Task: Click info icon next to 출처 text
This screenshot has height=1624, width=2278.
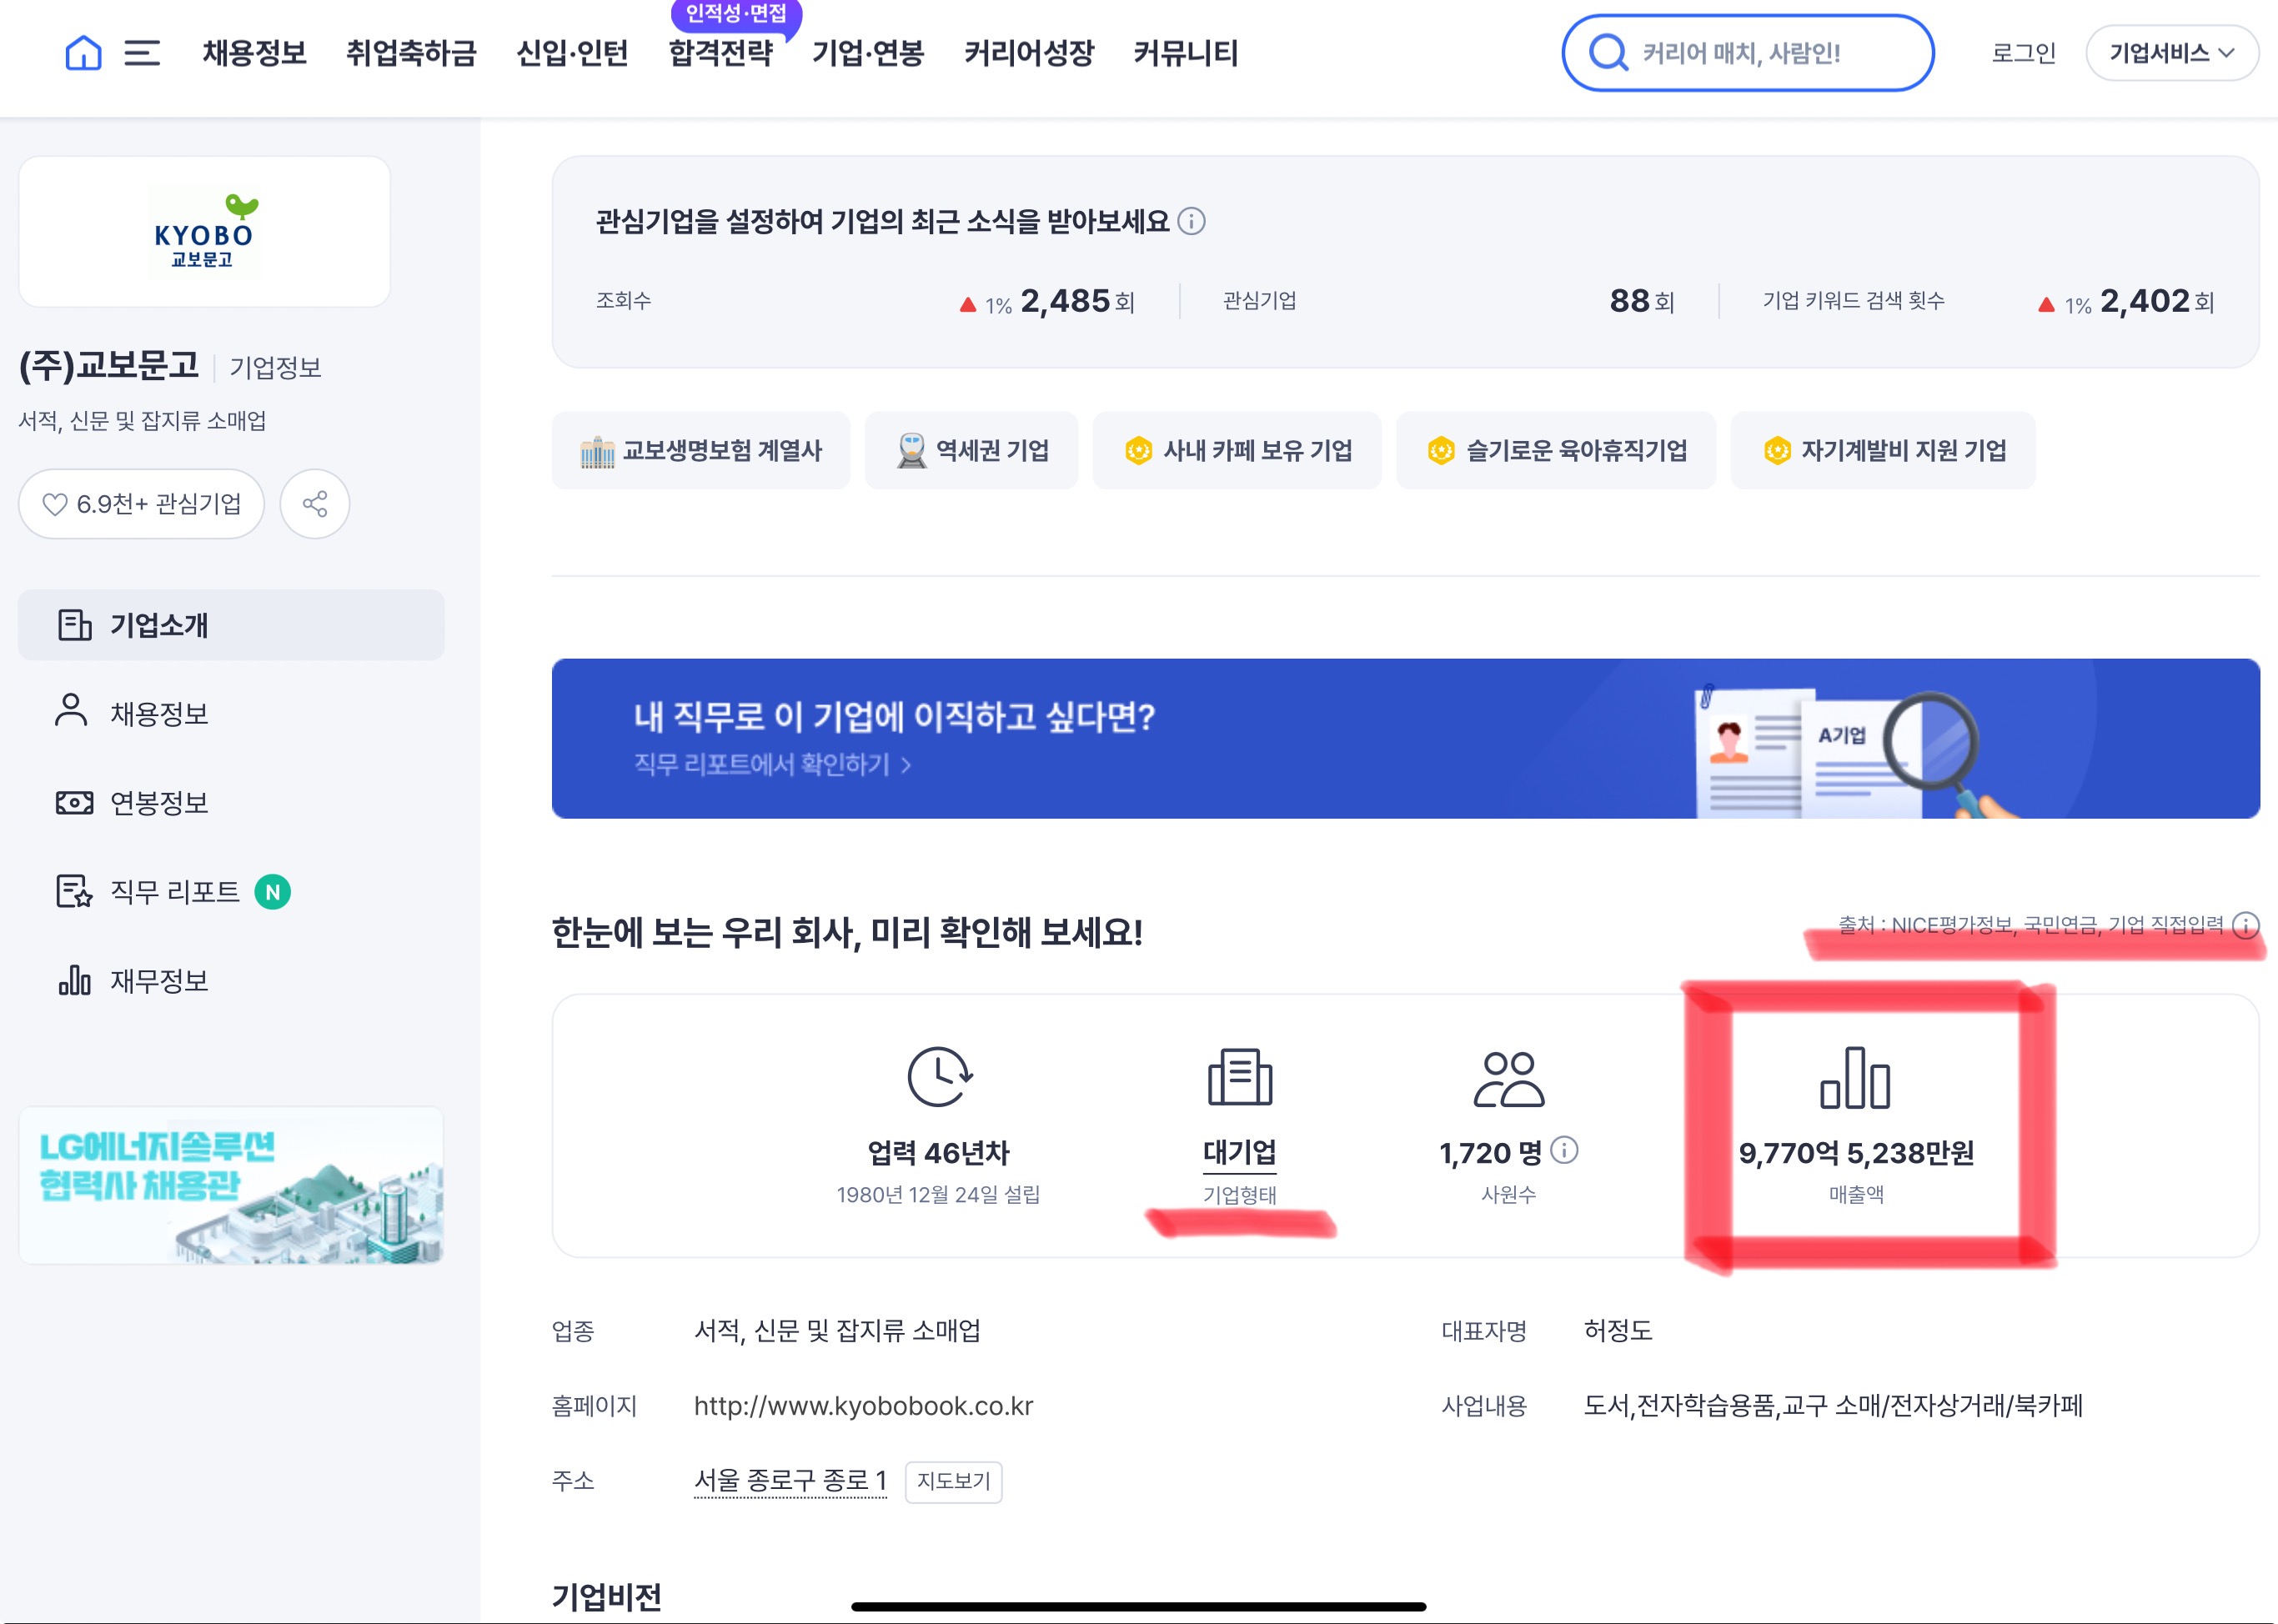Action: 2245,925
